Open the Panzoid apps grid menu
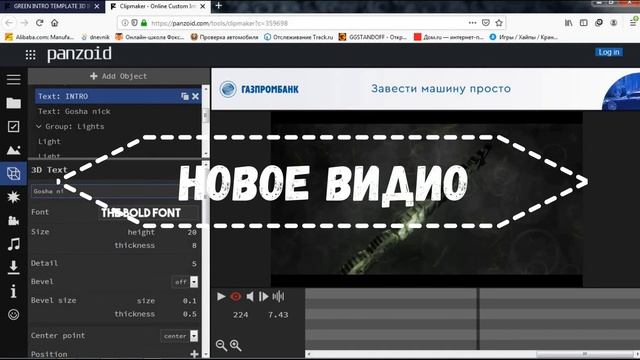The width and height of the screenshot is (640, 360). (x=31, y=55)
